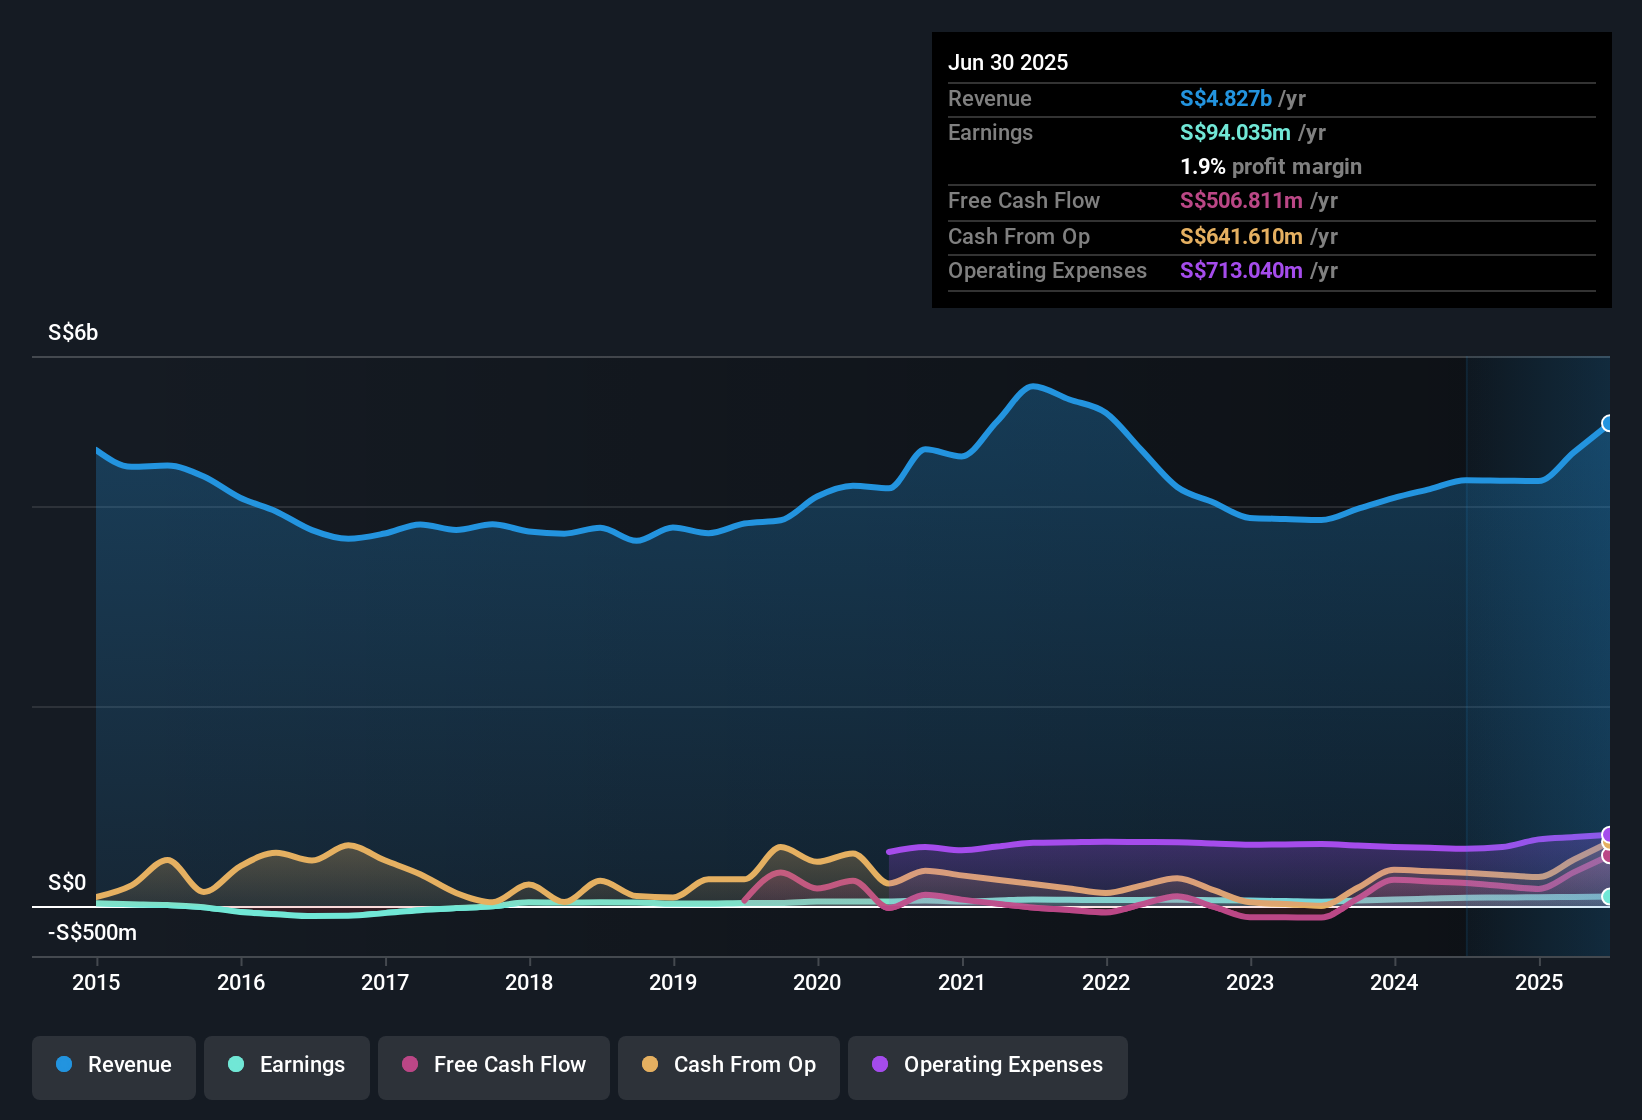
Task: Click the teal Earnings endpoint marker
Action: point(1608,897)
